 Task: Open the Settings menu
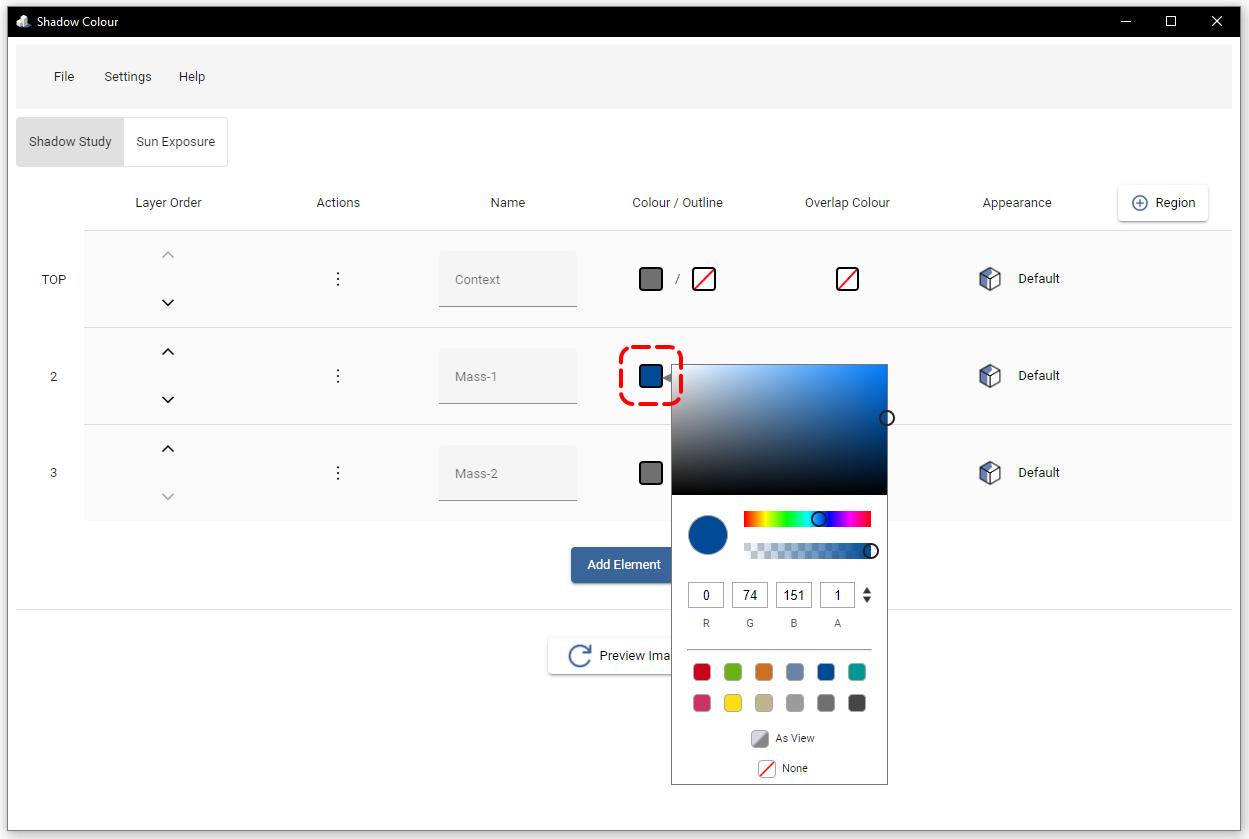[x=127, y=76]
